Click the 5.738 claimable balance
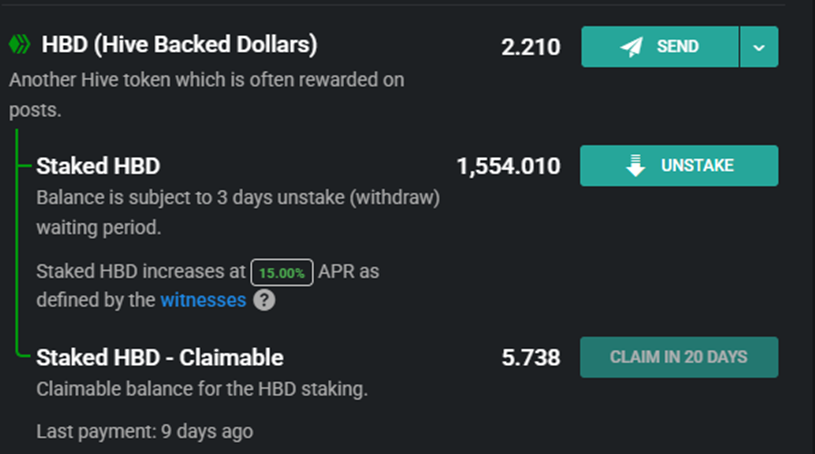Image resolution: width=815 pixels, height=454 pixels. pos(530,357)
